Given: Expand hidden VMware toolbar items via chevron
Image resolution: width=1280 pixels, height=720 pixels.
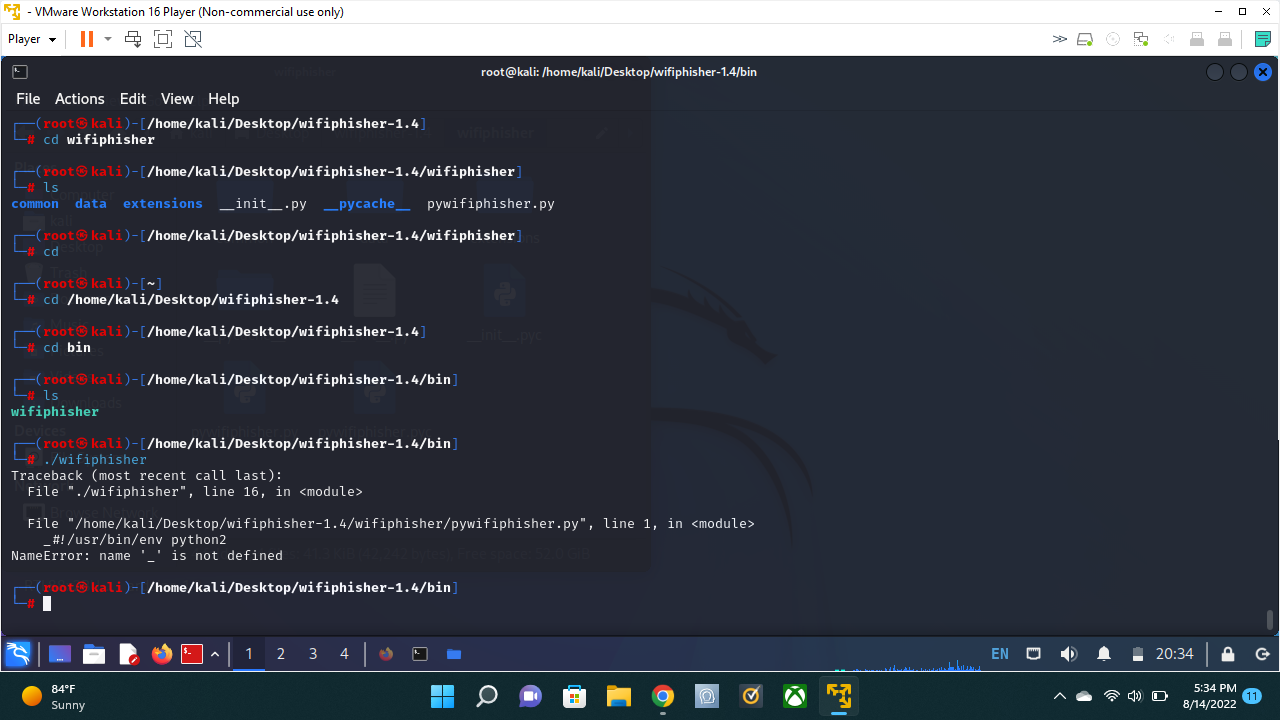Looking at the screenshot, I should pos(1059,38).
